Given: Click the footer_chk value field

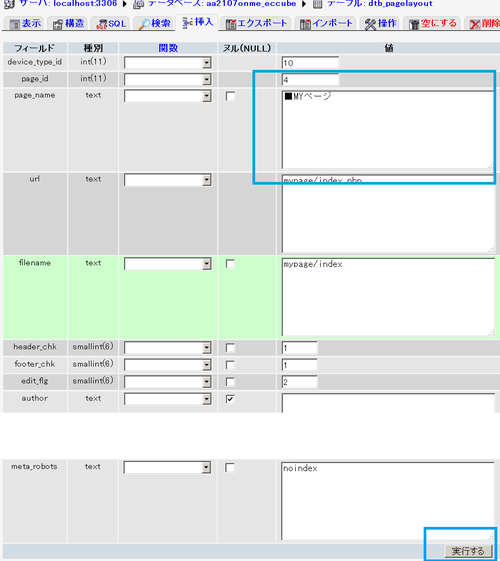Looking at the screenshot, I should tap(299, 365).
